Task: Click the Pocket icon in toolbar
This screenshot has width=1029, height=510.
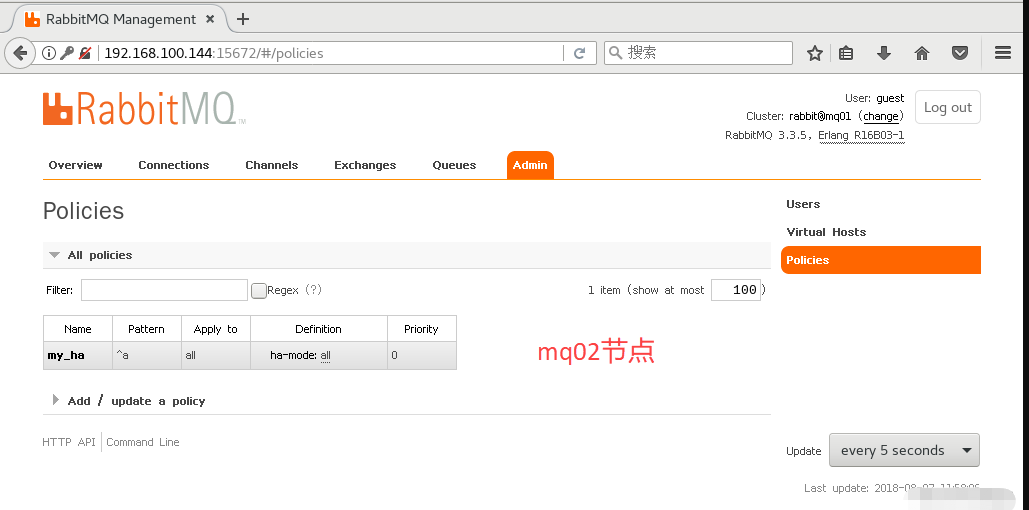Action: click(960, 53)
